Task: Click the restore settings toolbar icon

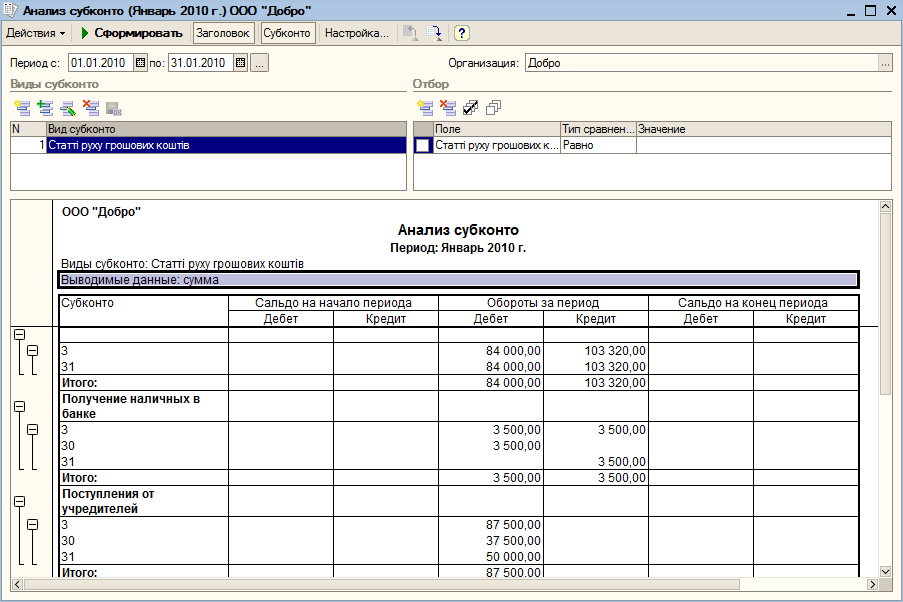Action: click(411, 33)
